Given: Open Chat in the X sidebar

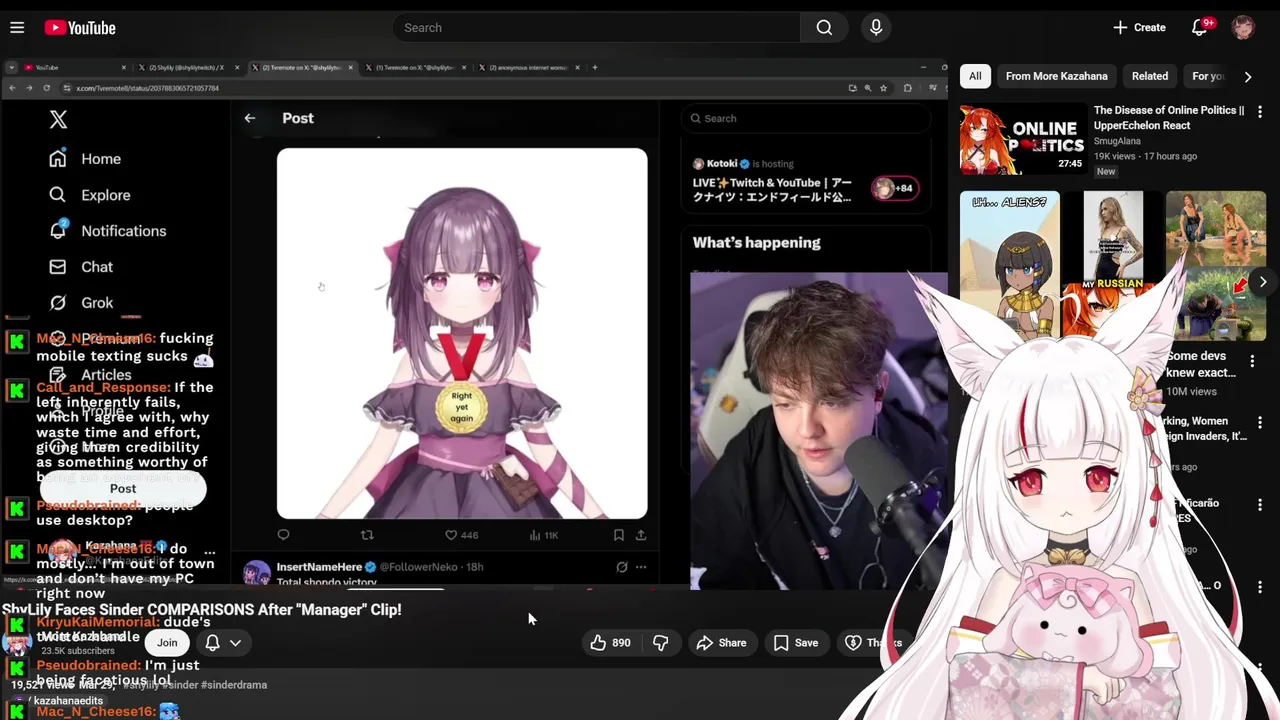Looking at the screenshot, I should (81, 267).
